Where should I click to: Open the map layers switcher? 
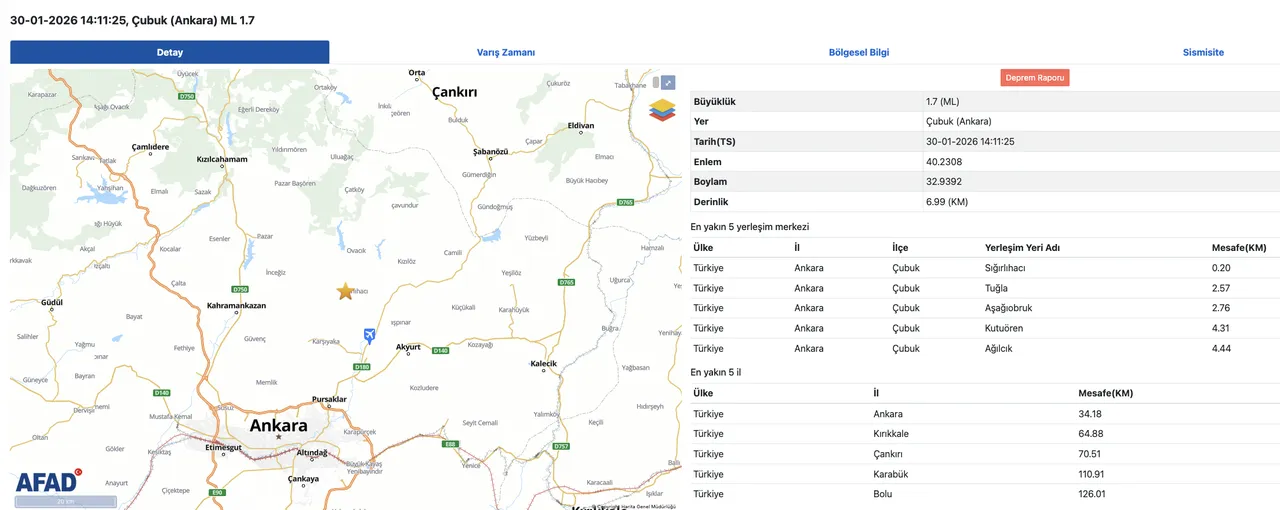(x=662, y=109)
